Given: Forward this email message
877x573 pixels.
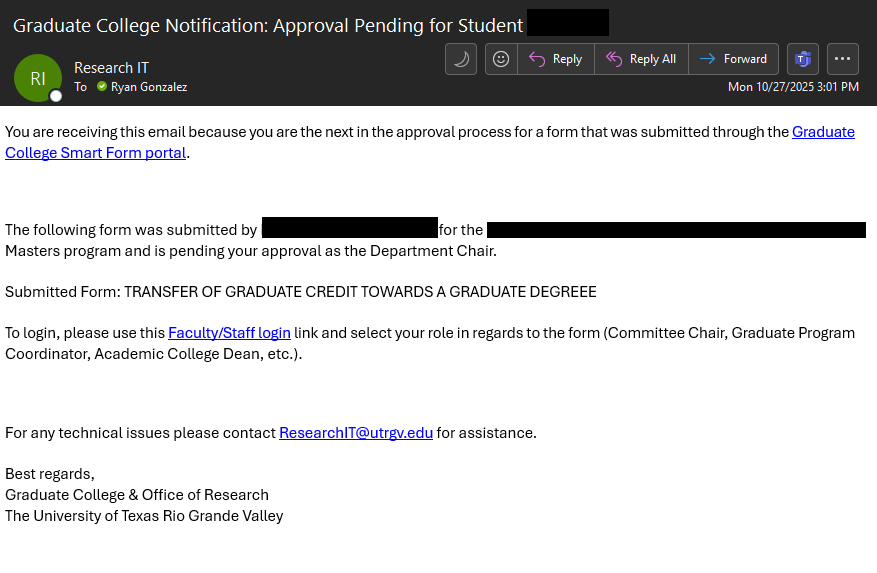Looking at the screenshot, I should (733, 59).
